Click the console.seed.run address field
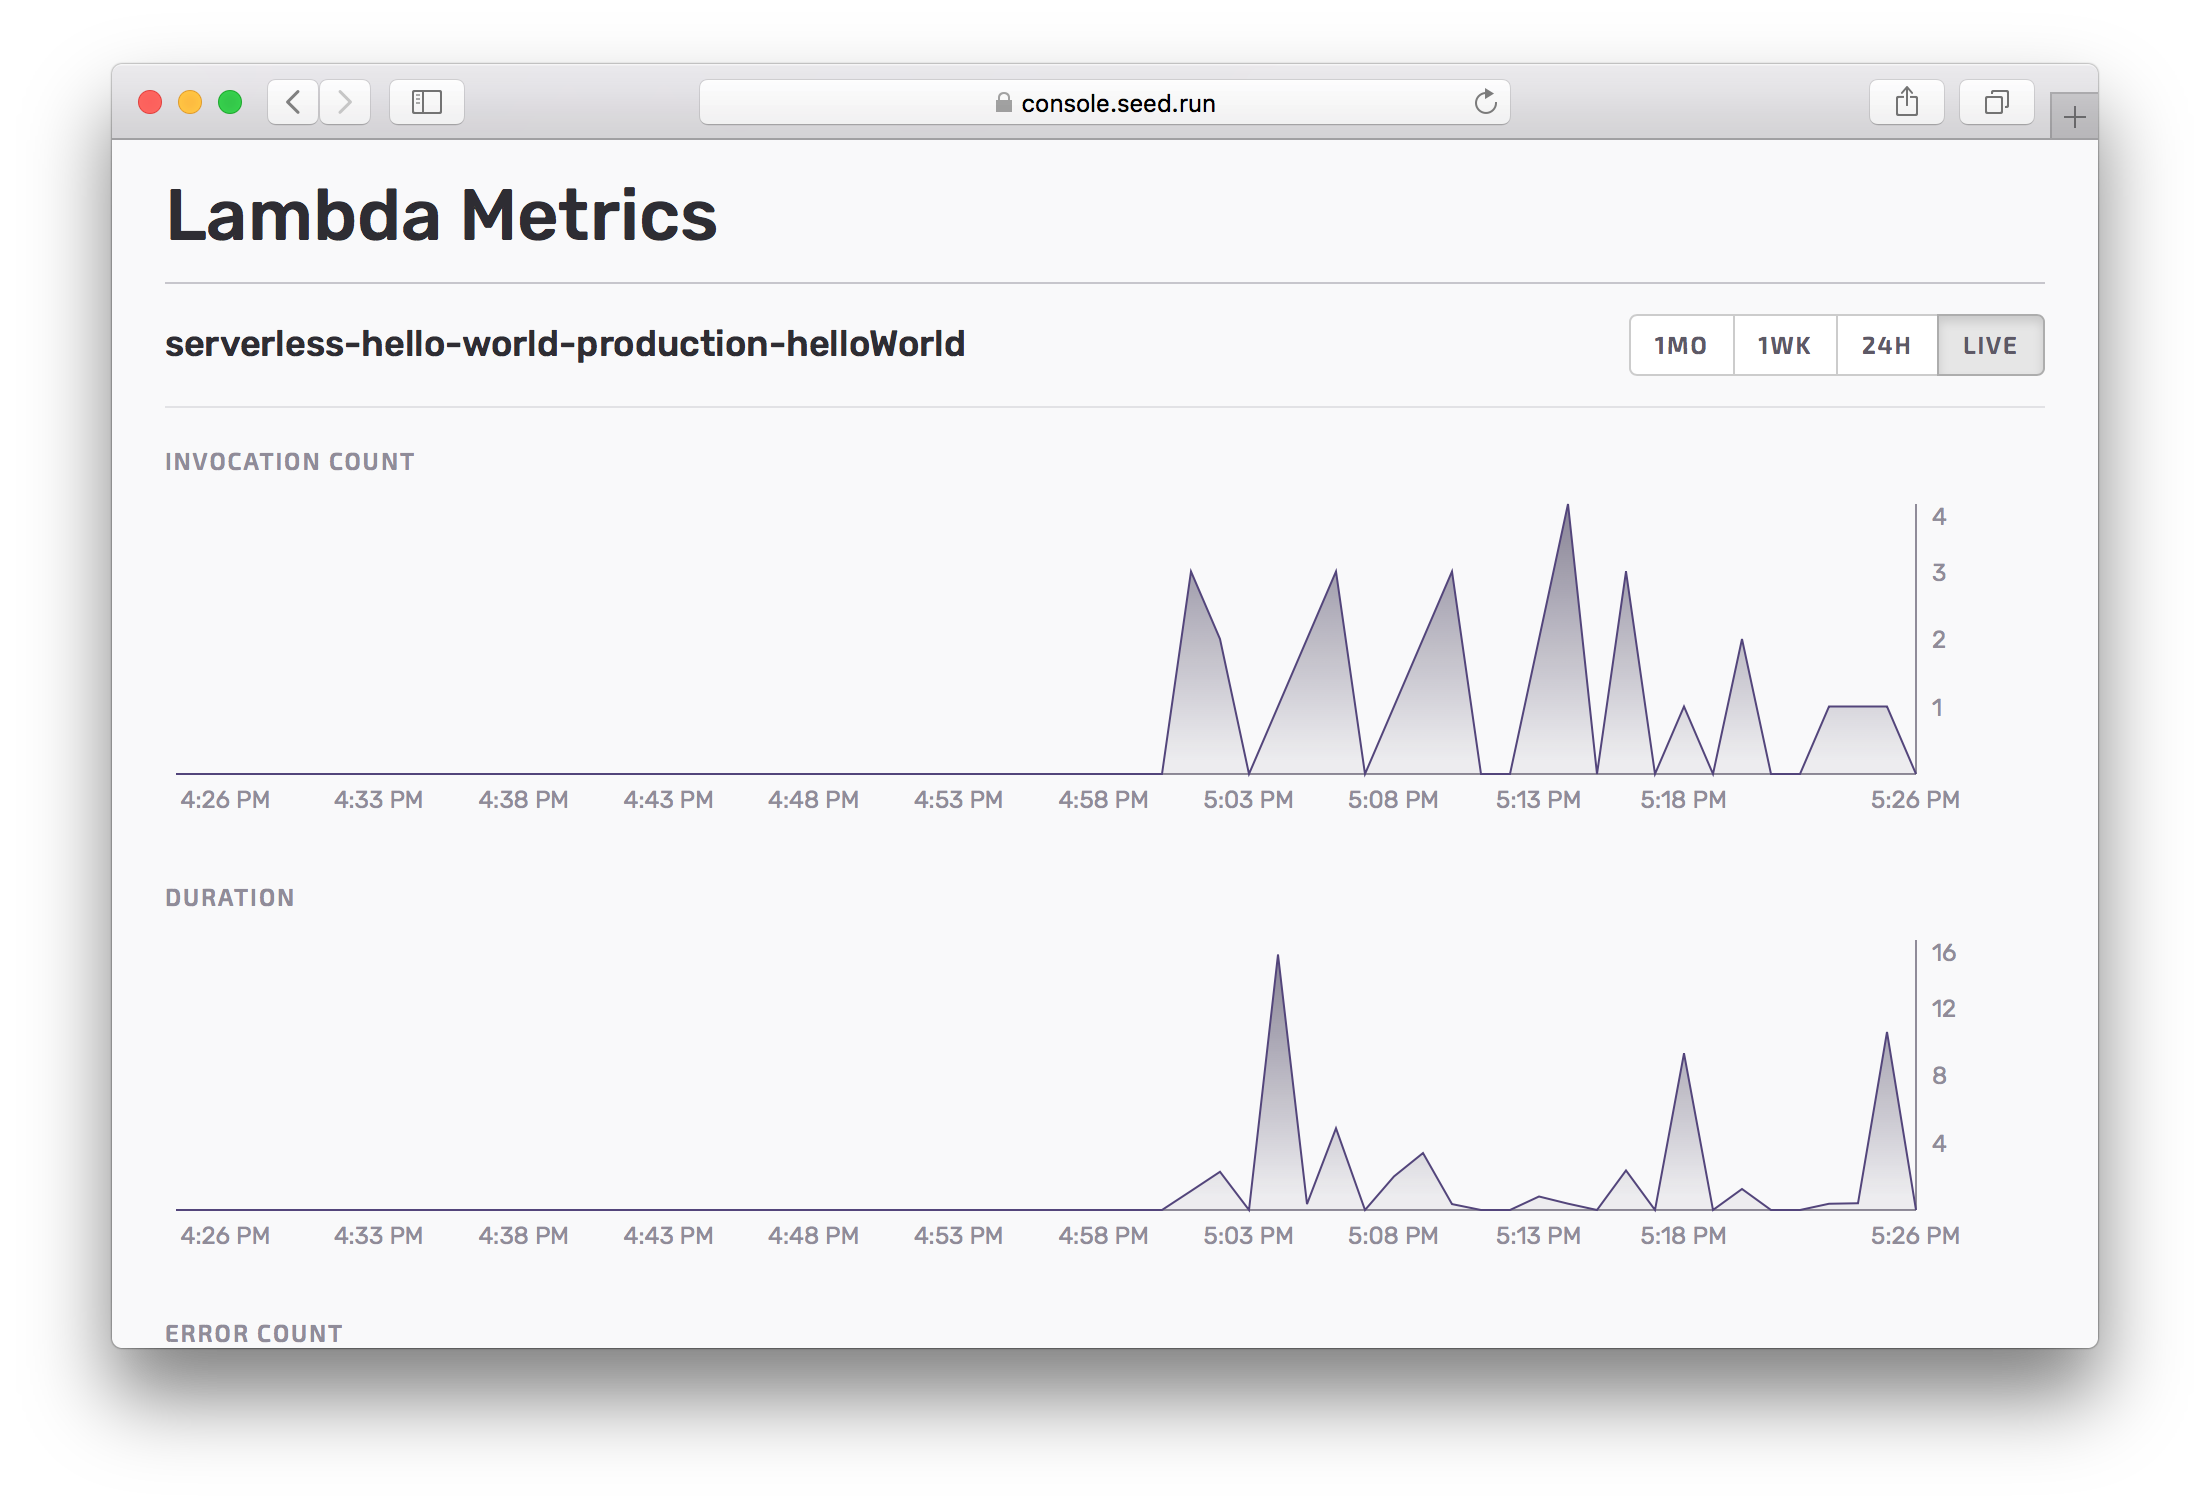The width and height of the screenshot is (2210, 1508). click(1117, 103)
